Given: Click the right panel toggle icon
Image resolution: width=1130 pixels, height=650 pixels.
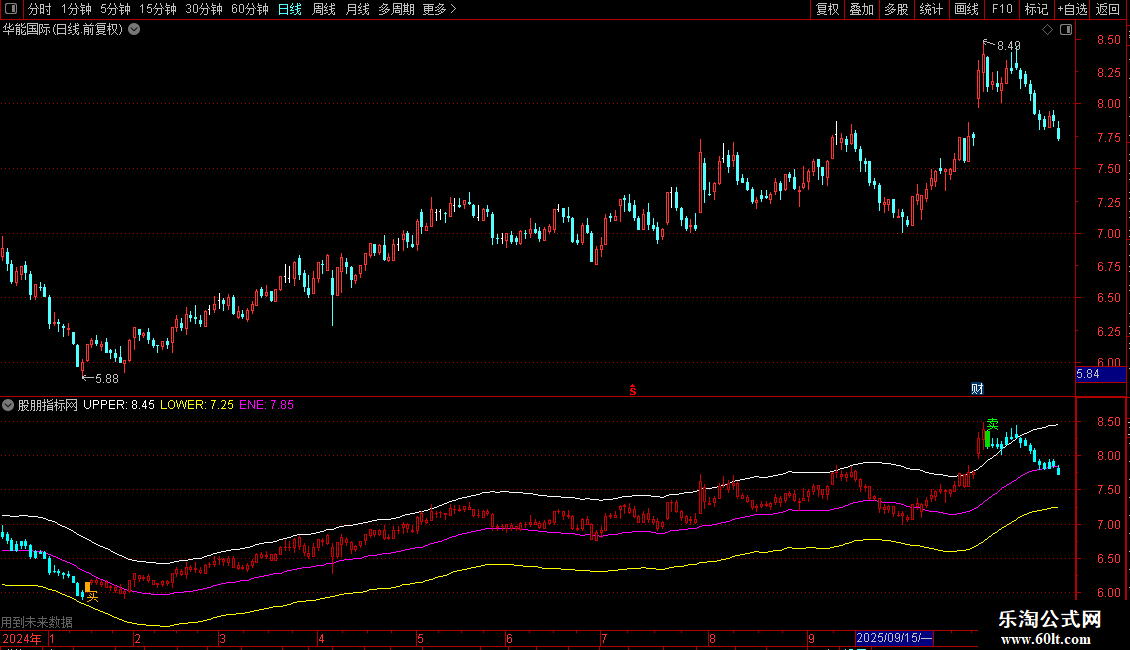Looking at the screenshot, I should pyautogui.click(x=1066, y=30).
